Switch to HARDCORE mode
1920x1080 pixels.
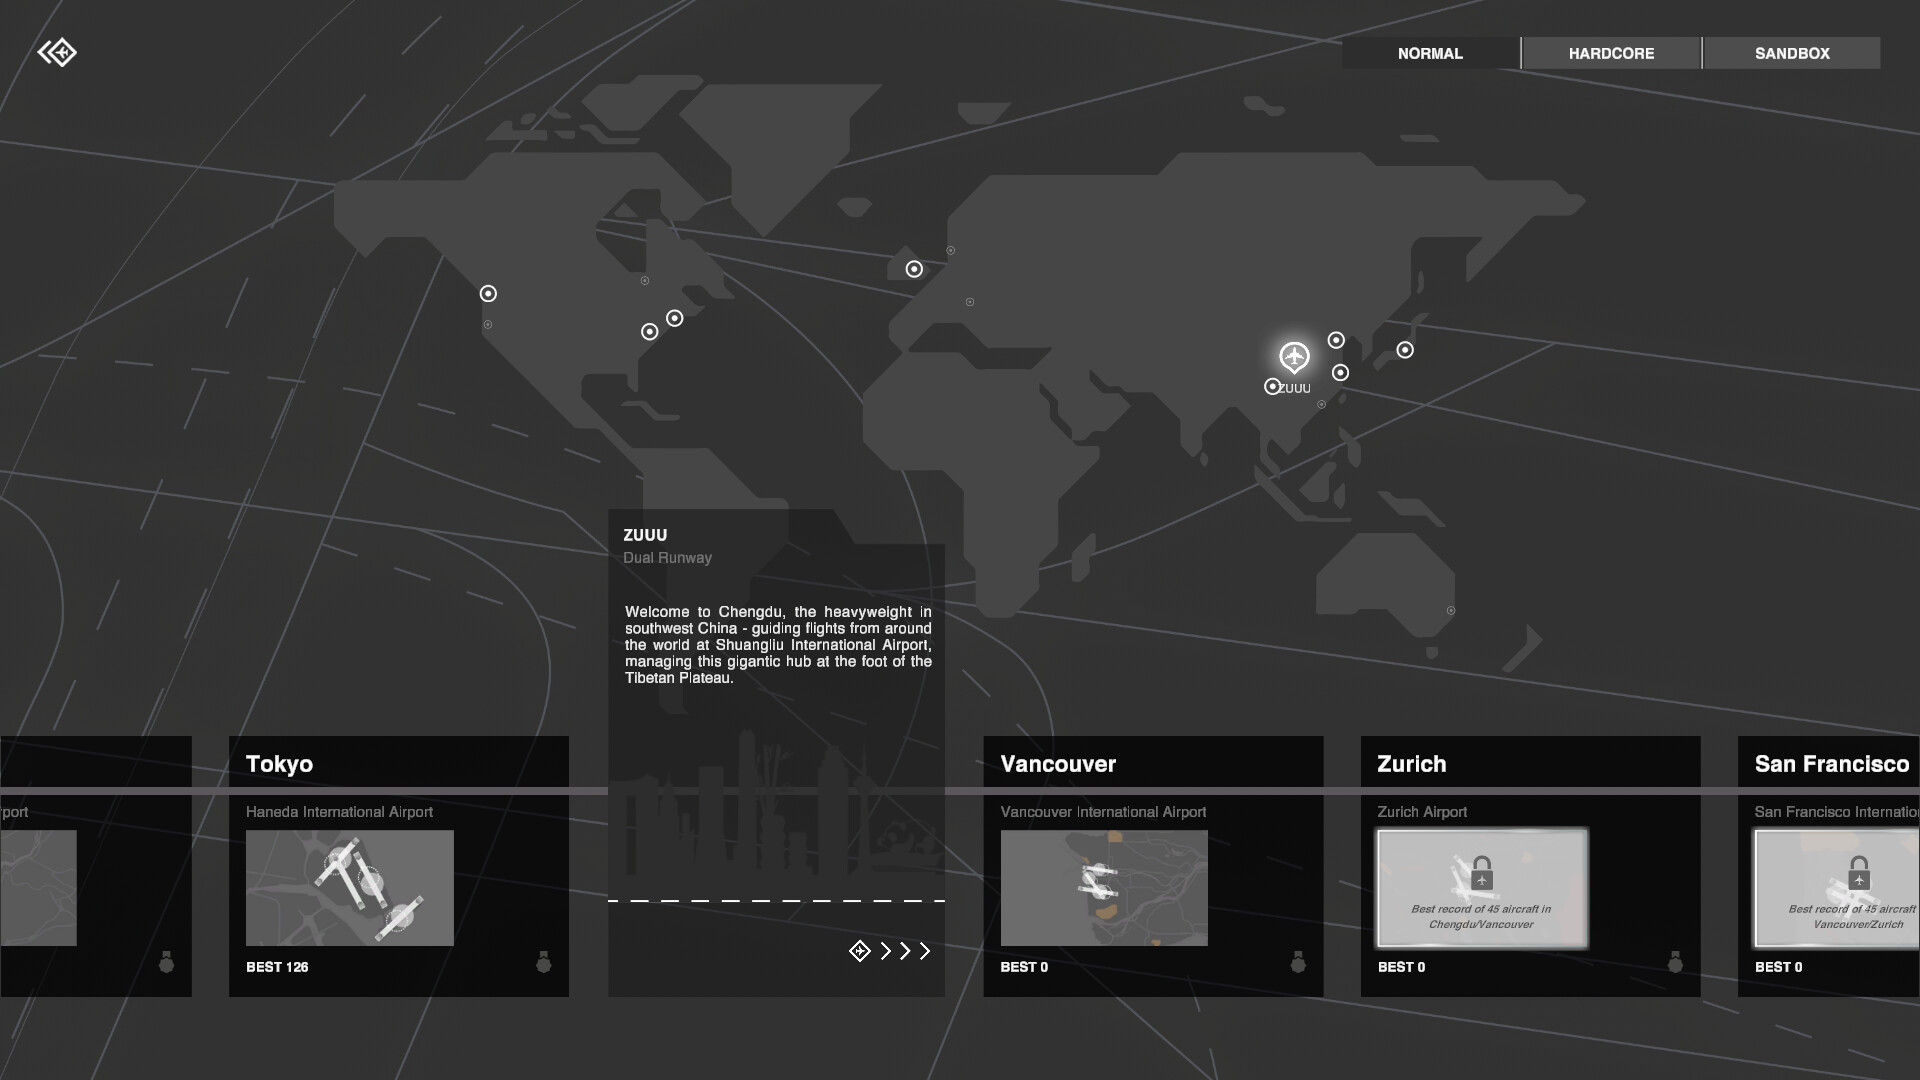(1610, 53)
